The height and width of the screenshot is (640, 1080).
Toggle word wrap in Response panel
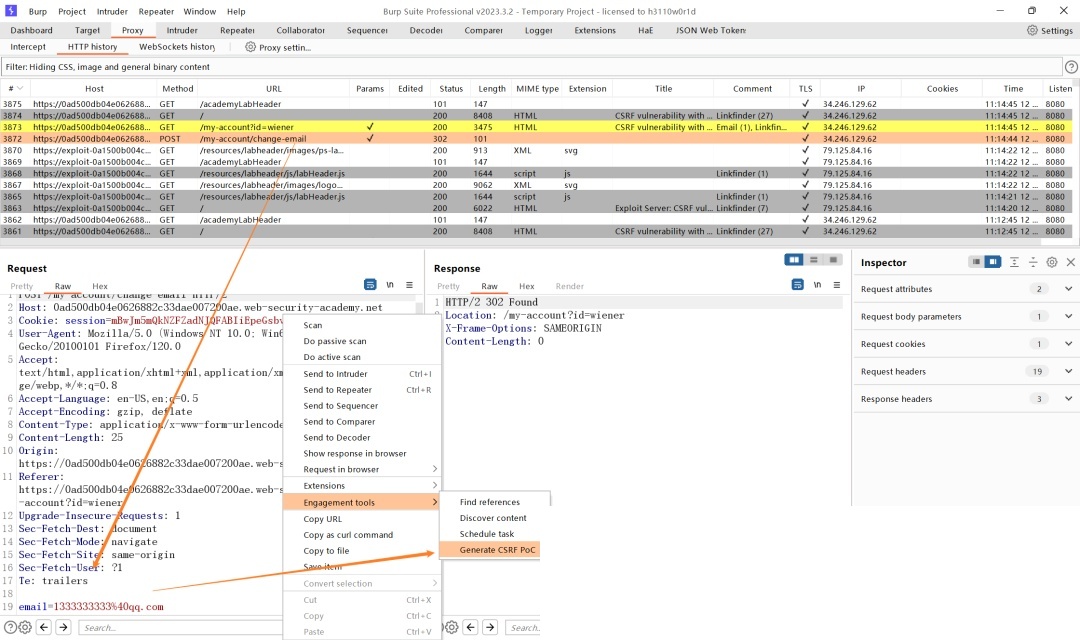(x=798, y=285)
